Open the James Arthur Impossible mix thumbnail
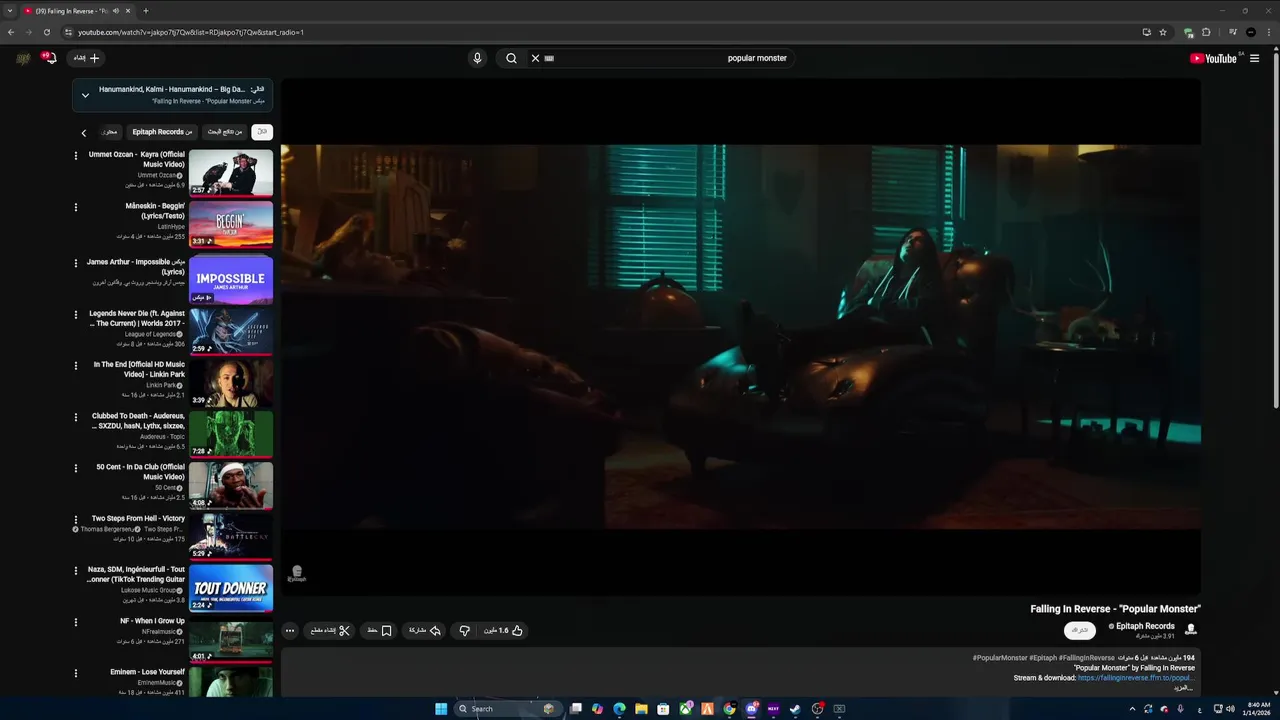This screenshot has width=1280, height=720. [231, 279]
